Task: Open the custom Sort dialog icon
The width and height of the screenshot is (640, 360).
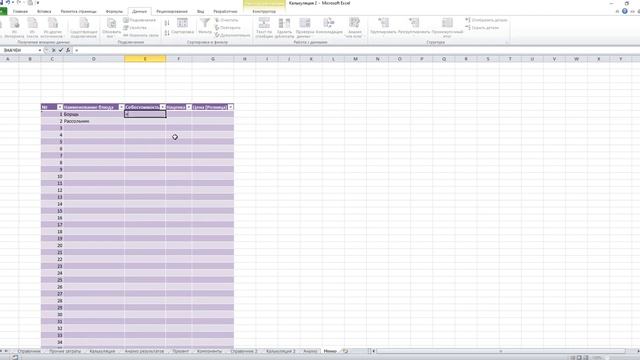Action: coord(182,26)
